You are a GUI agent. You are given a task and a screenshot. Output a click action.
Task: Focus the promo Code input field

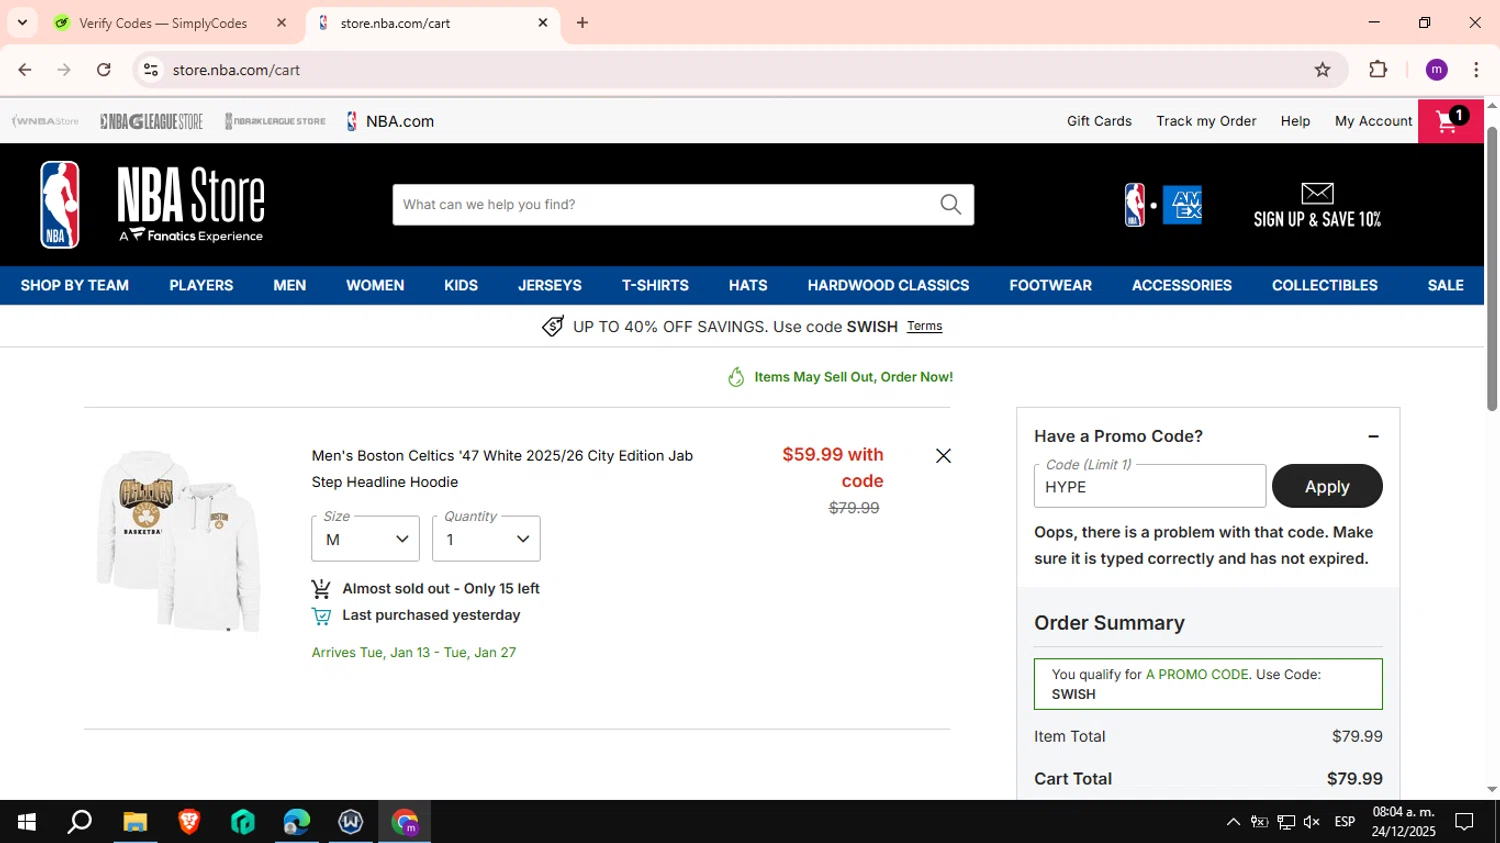[1149, 486]
